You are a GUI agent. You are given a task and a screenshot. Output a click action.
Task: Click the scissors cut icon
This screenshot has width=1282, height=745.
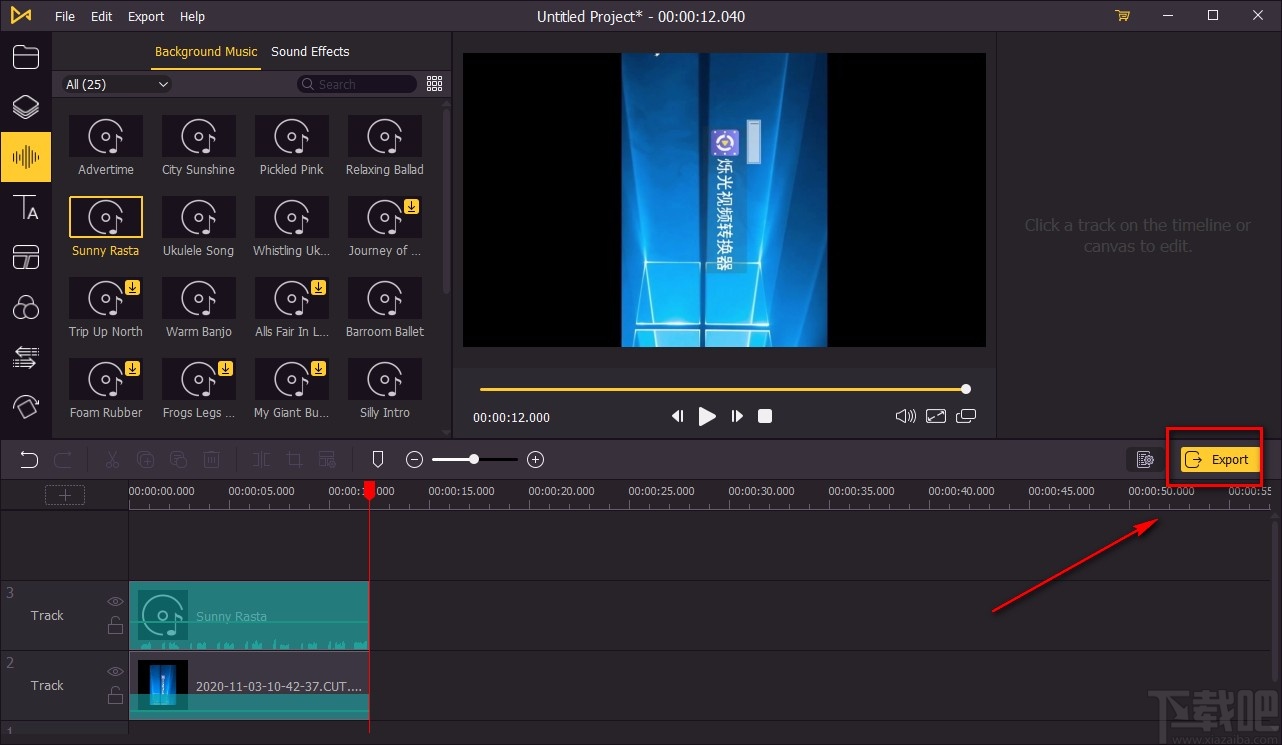point(112,460)
